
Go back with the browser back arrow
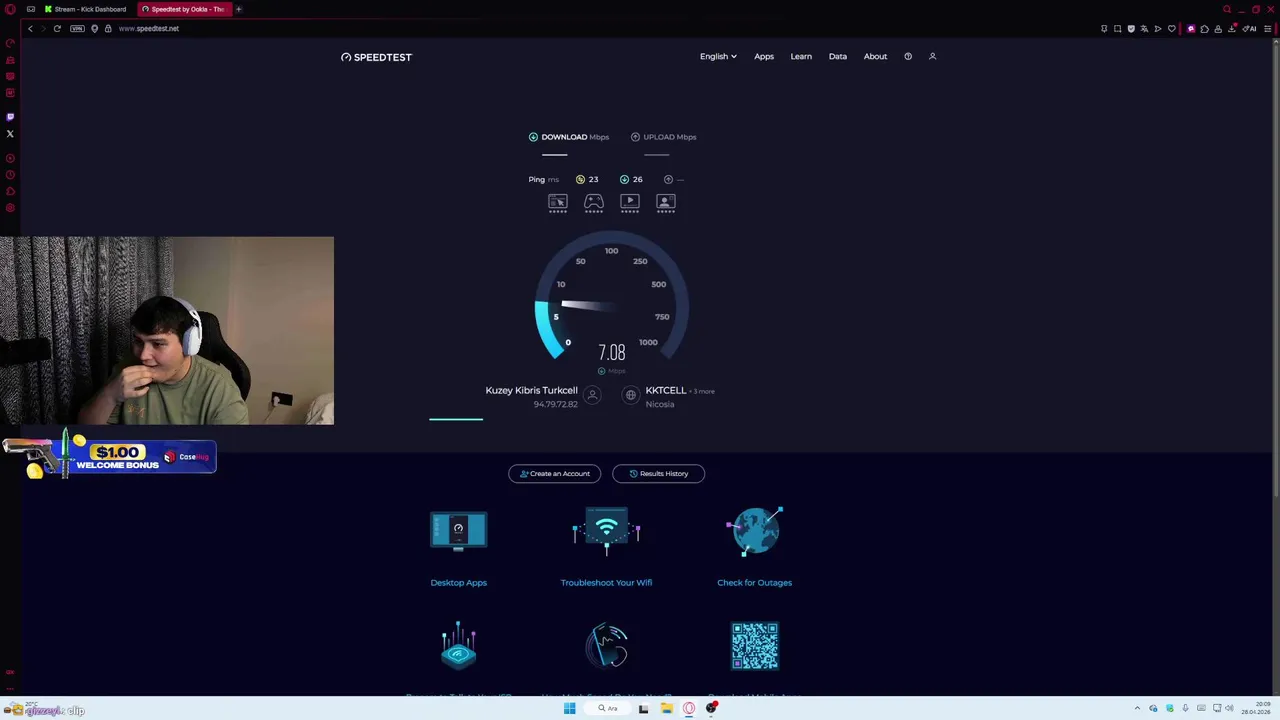coord(30,28)
